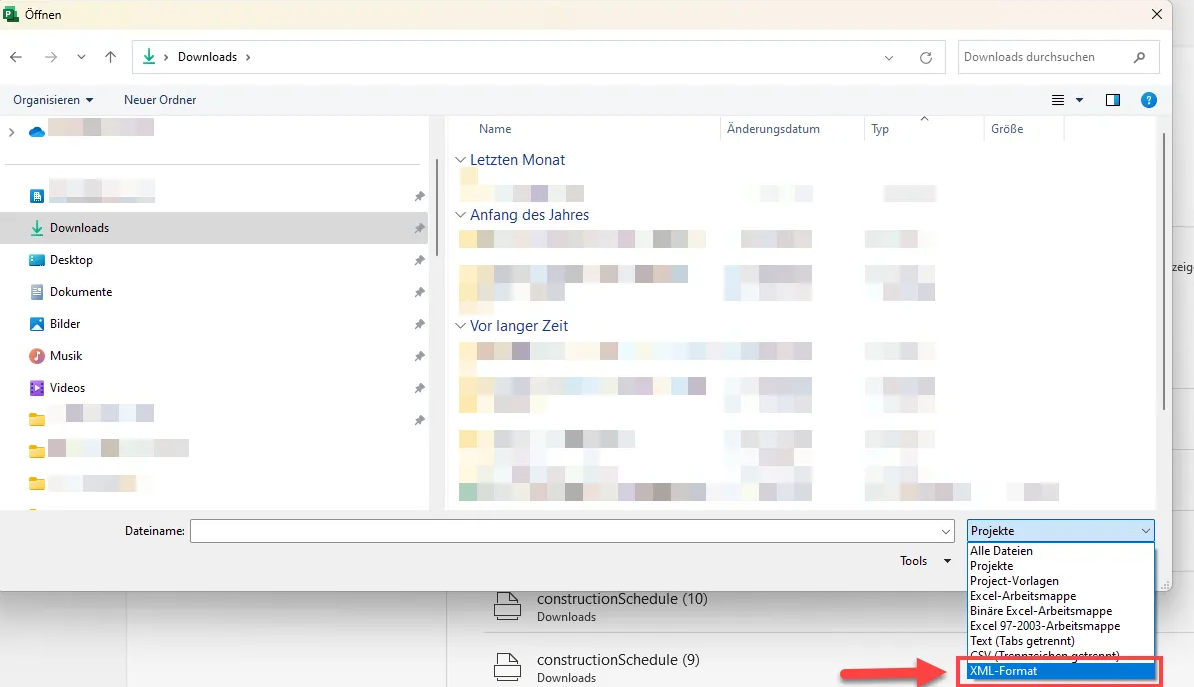This screenshot has width=1194, height=687.
Task: Refresh the Downloads folder listing
Action: tap(926, 58)
